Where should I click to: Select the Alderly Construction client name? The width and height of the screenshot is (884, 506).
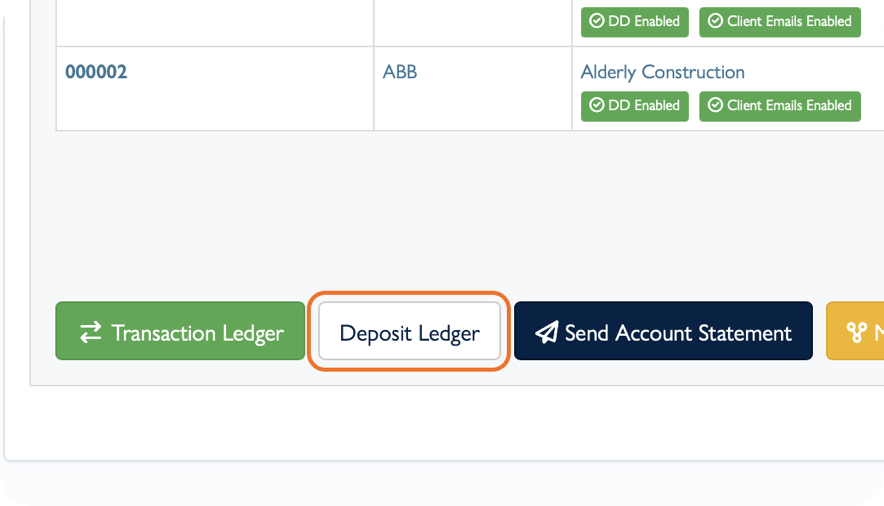click(662, 72)
